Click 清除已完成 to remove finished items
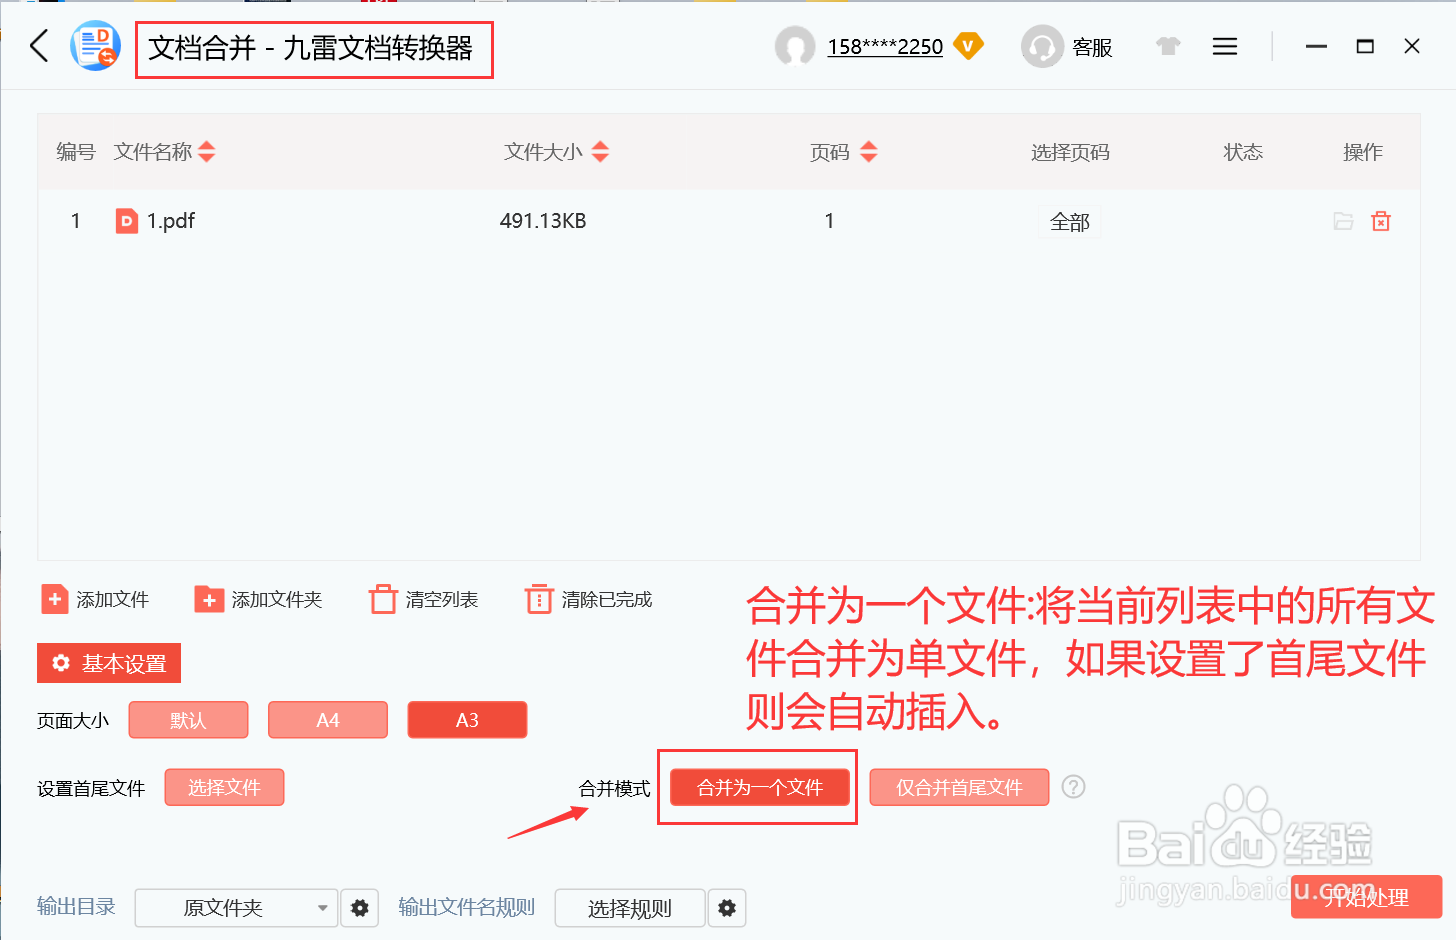Screen dimensions: 1456x940 coord(589,599)
